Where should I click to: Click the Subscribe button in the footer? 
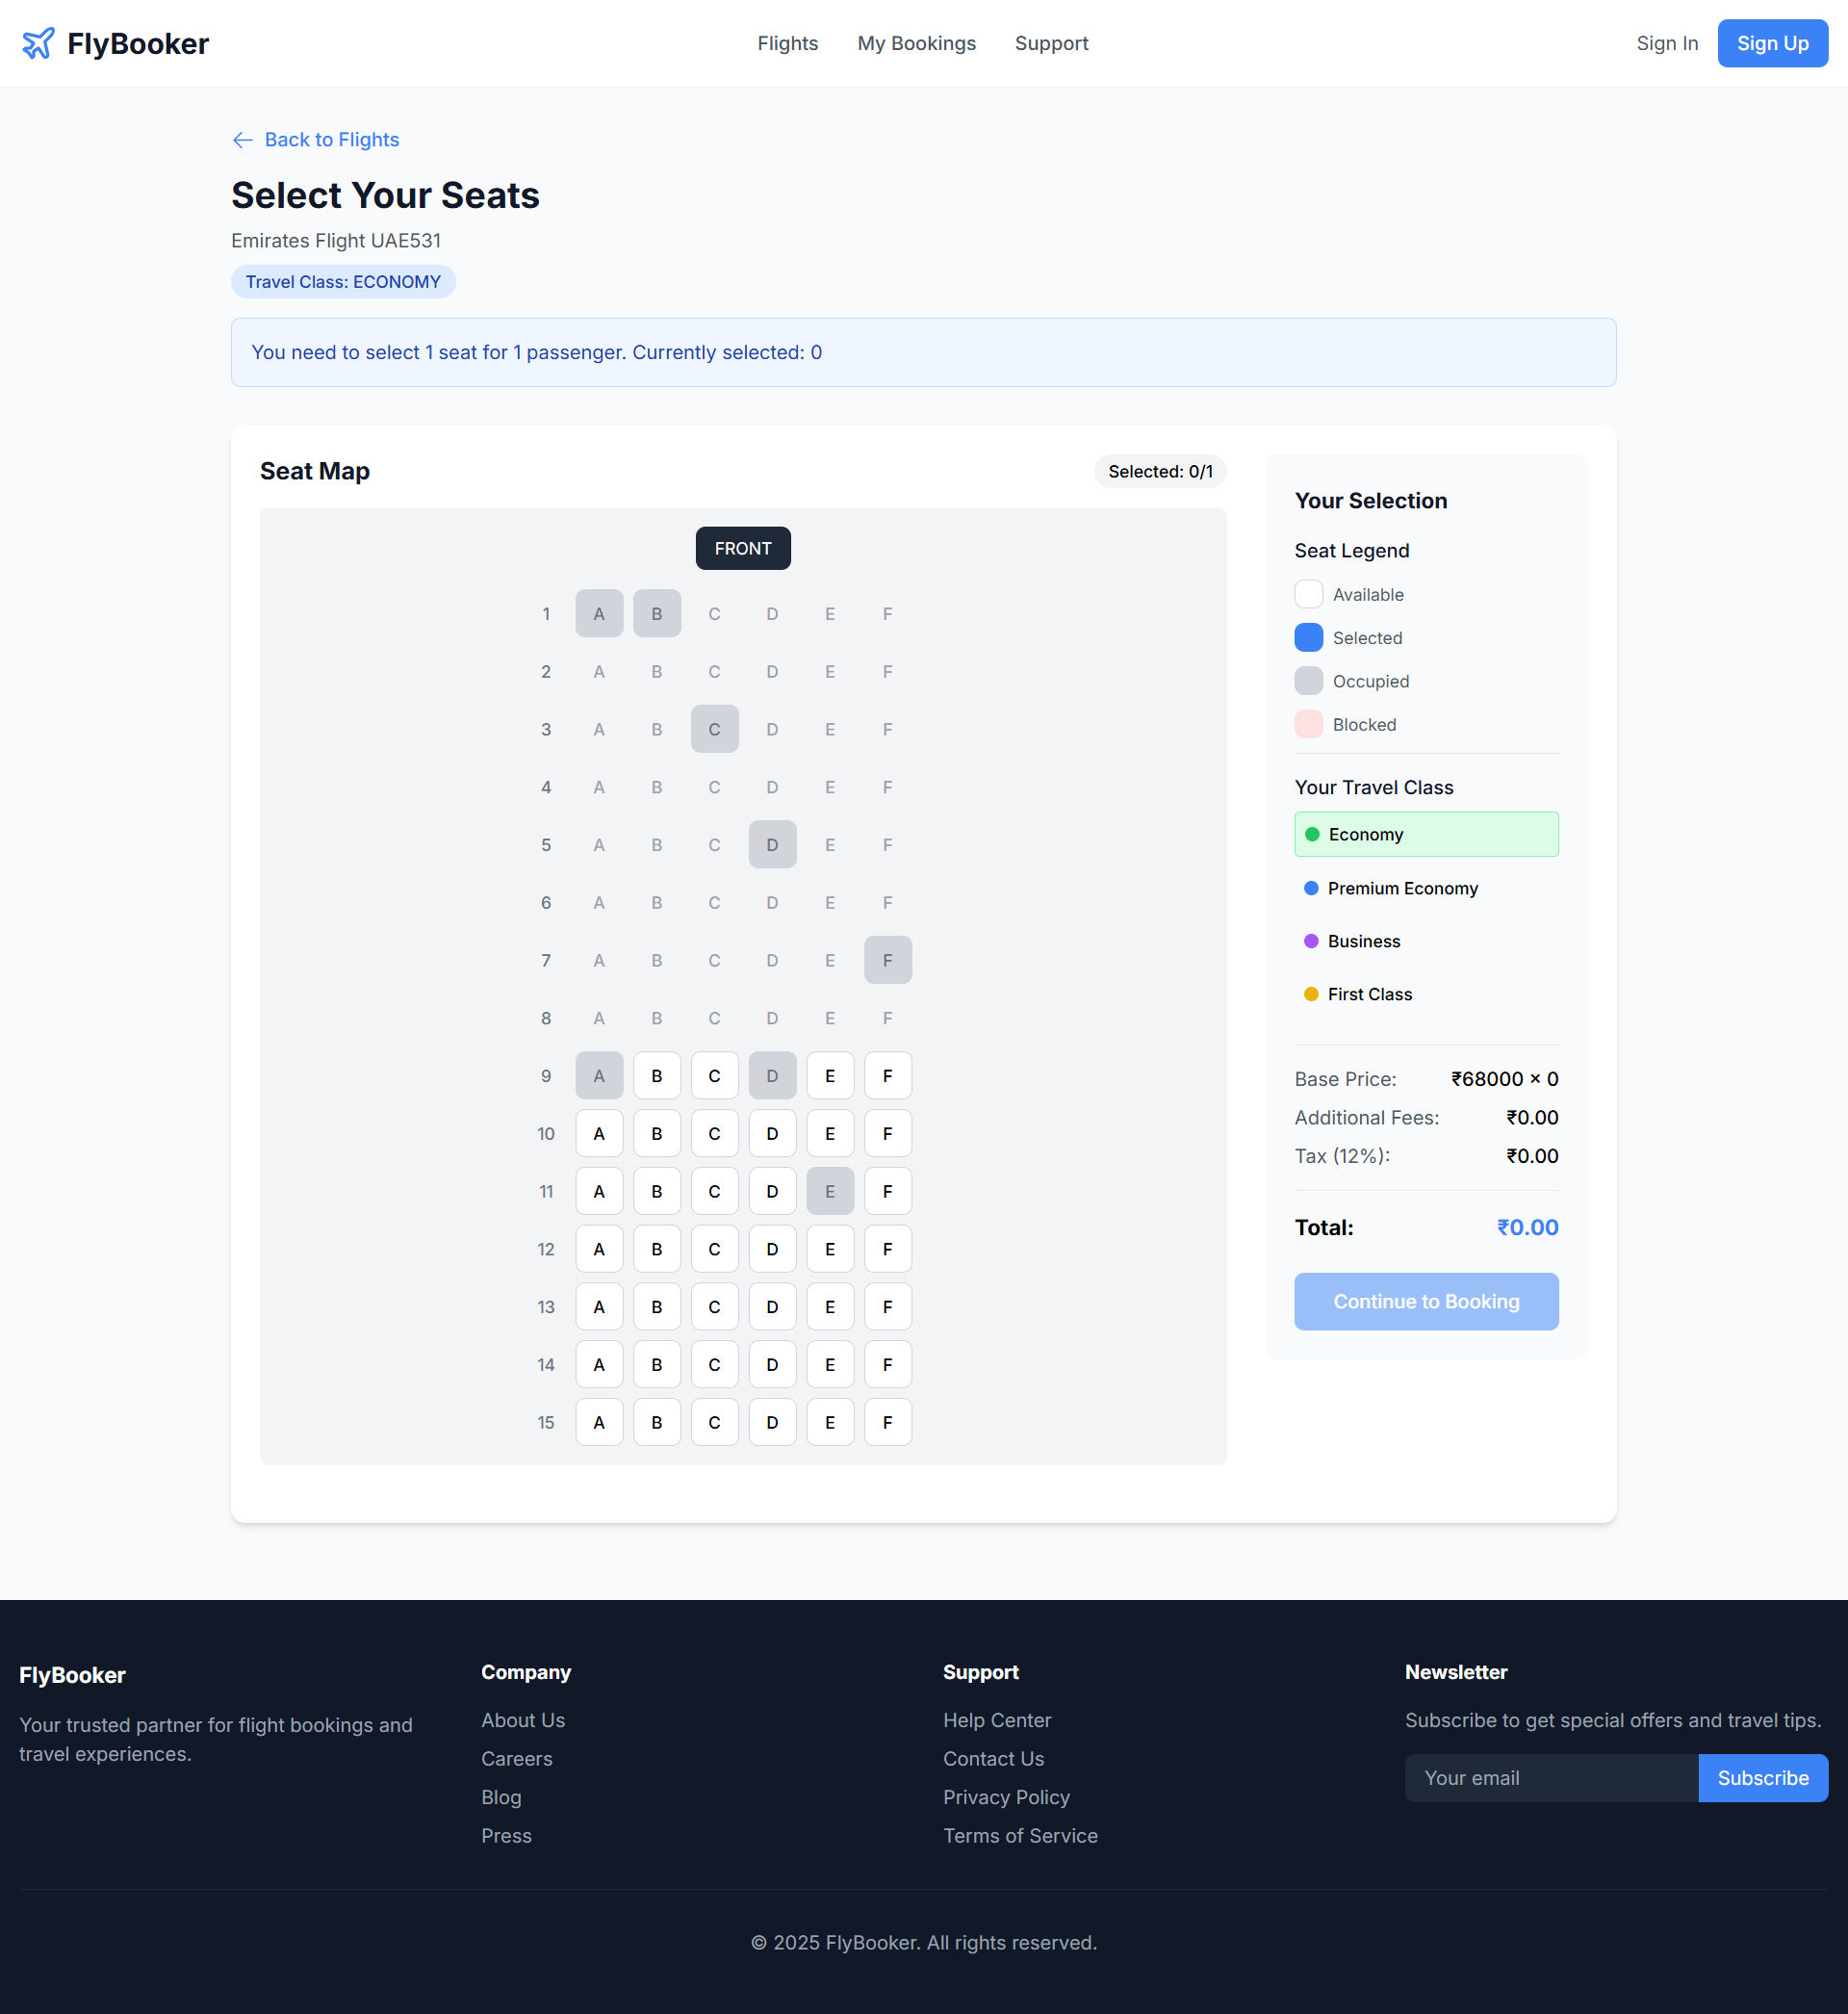pos(1762,1777)
